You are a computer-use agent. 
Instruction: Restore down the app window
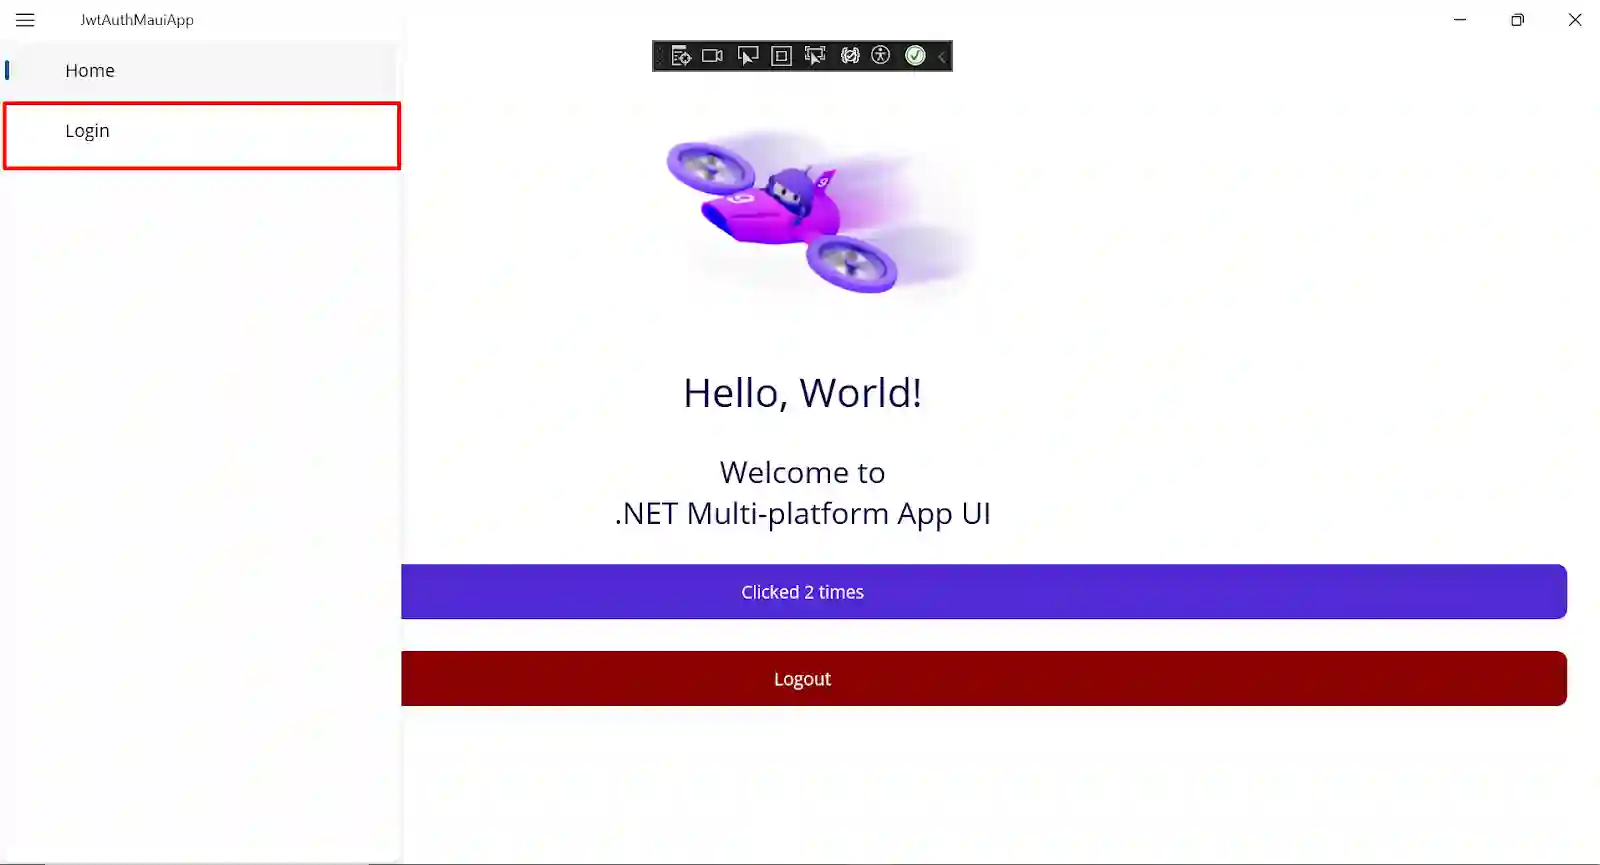pos(1517,20)
